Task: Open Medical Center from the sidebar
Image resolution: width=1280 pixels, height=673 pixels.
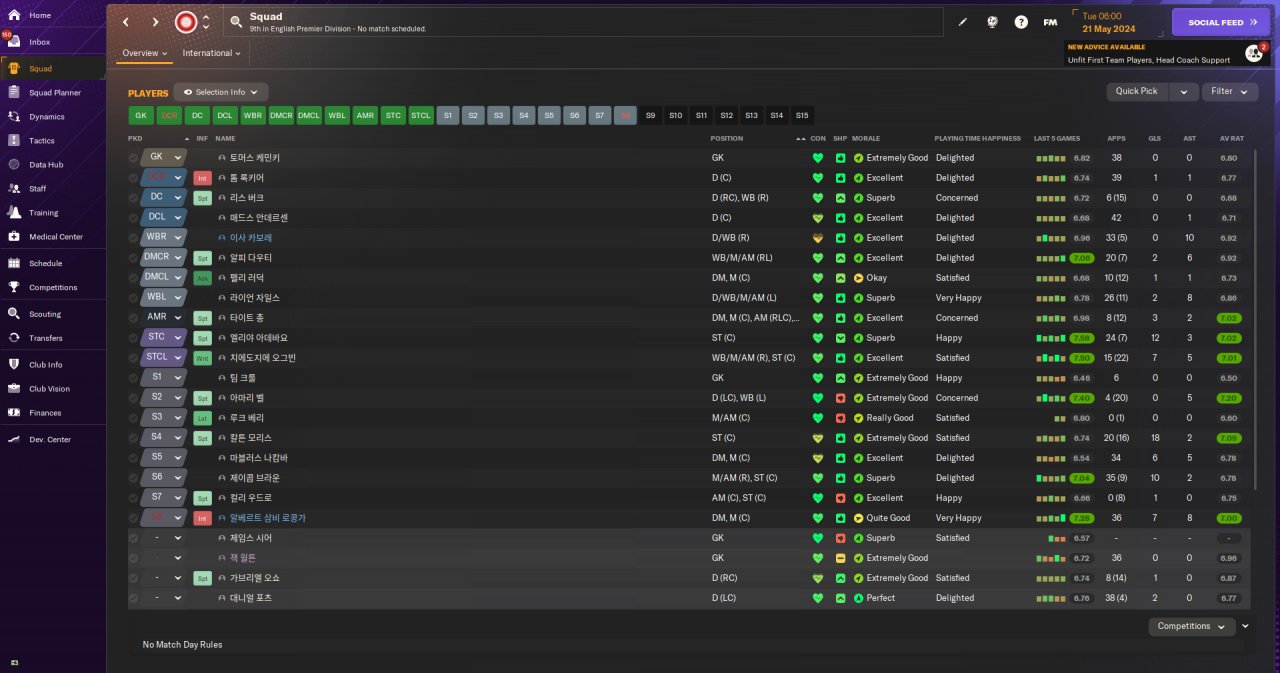Action: (x=14, y=237)
